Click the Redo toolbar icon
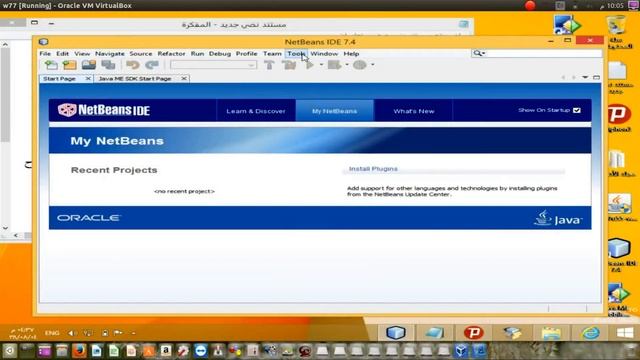 click(x=152, y=65)
